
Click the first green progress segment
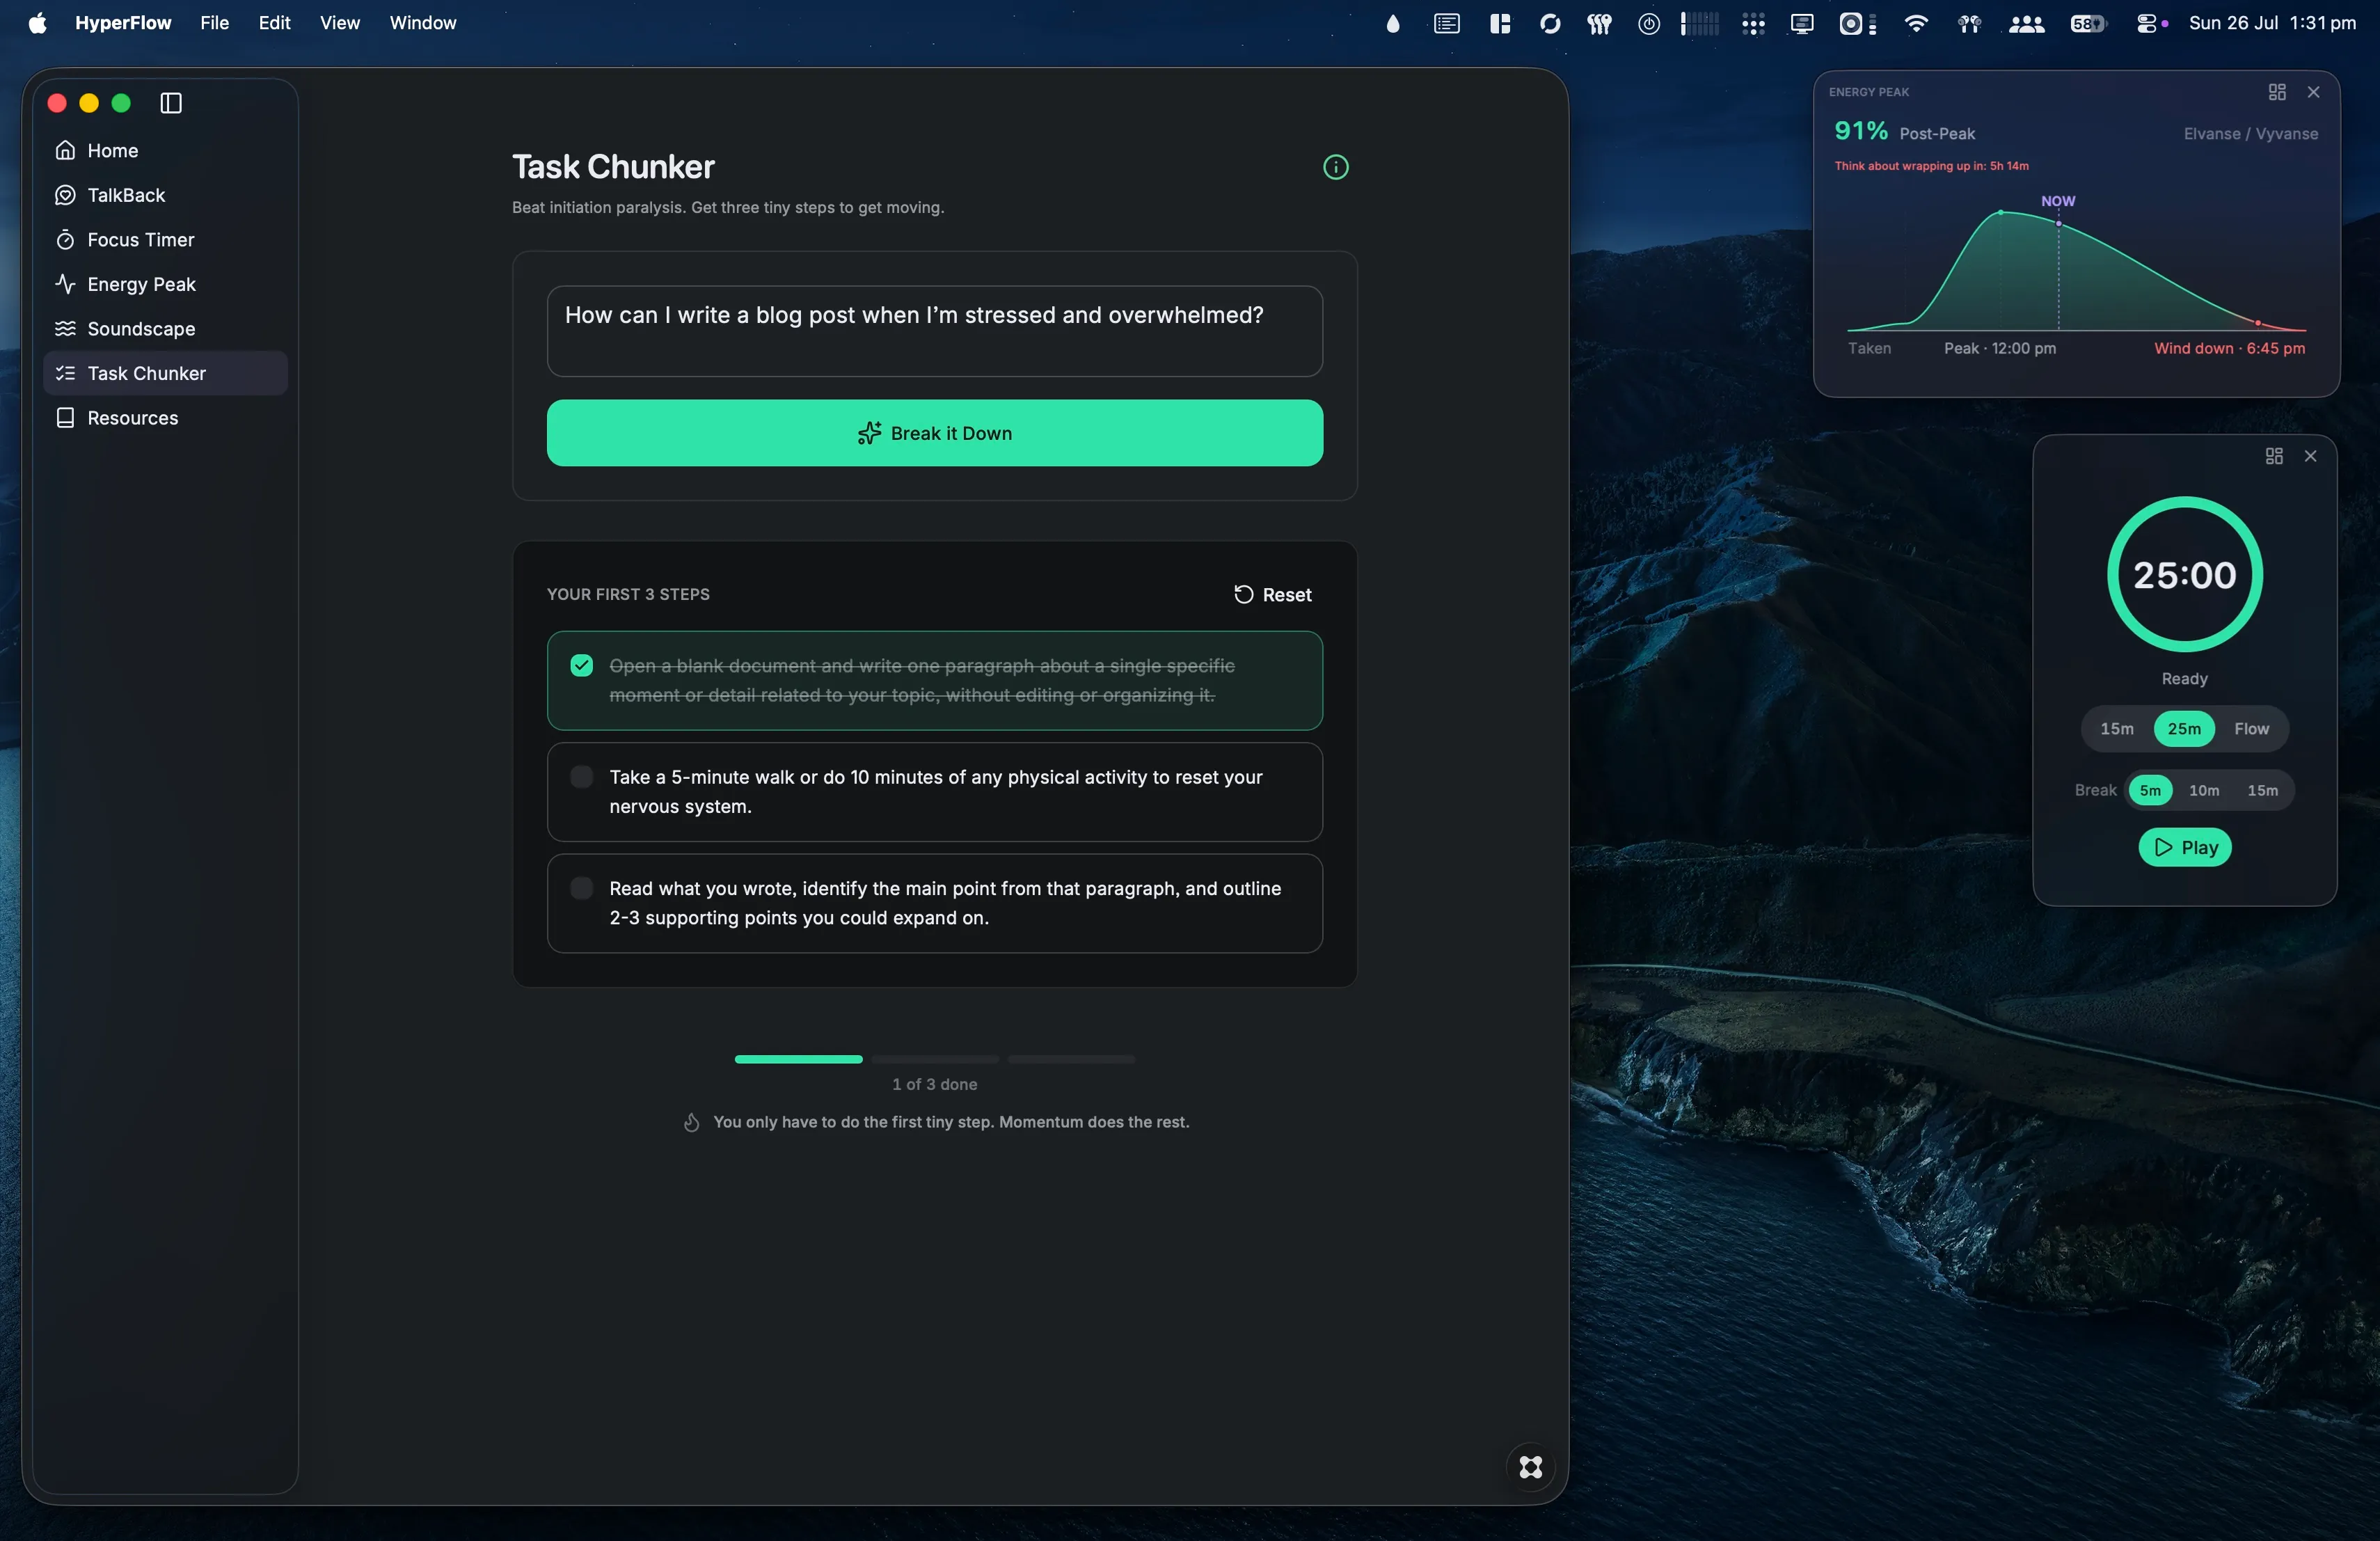pos(798,1059)
